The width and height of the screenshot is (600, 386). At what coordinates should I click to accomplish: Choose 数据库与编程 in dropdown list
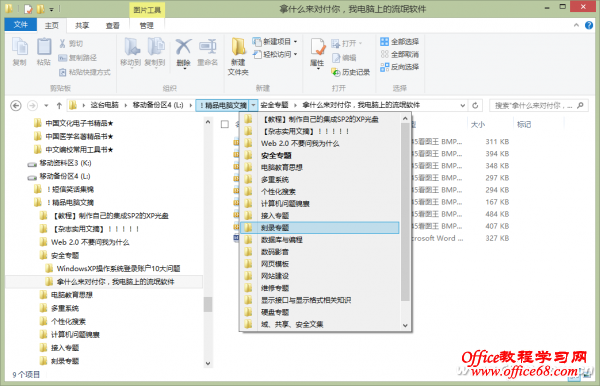click(320, 240)
